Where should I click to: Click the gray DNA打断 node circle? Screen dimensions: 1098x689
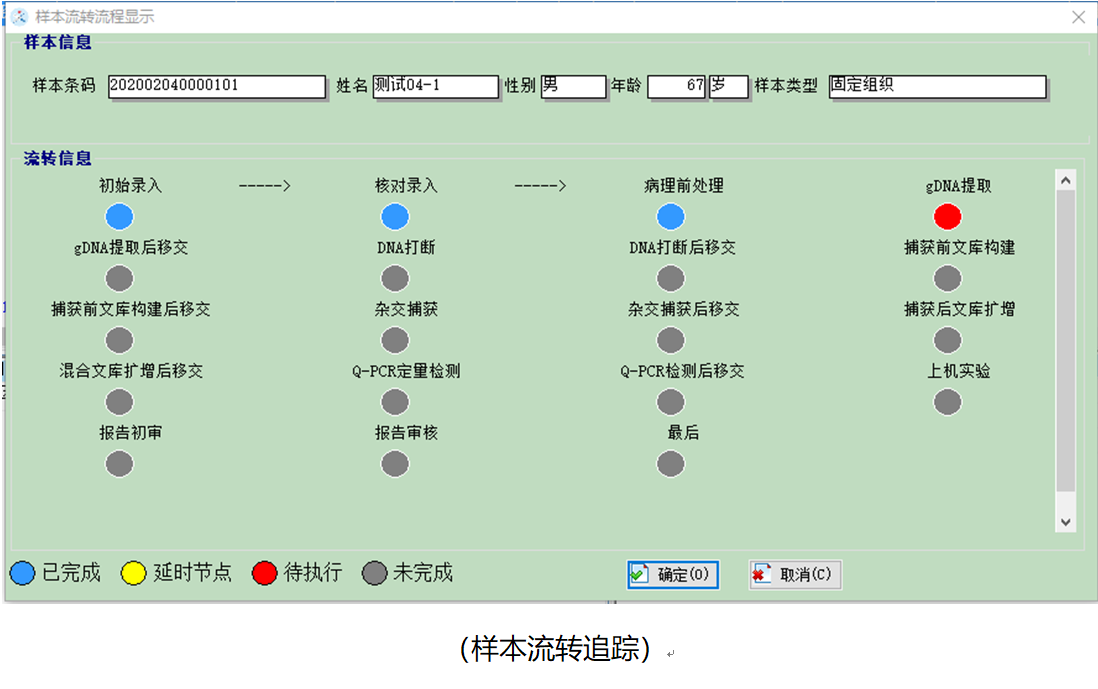[x=394, y=278]
